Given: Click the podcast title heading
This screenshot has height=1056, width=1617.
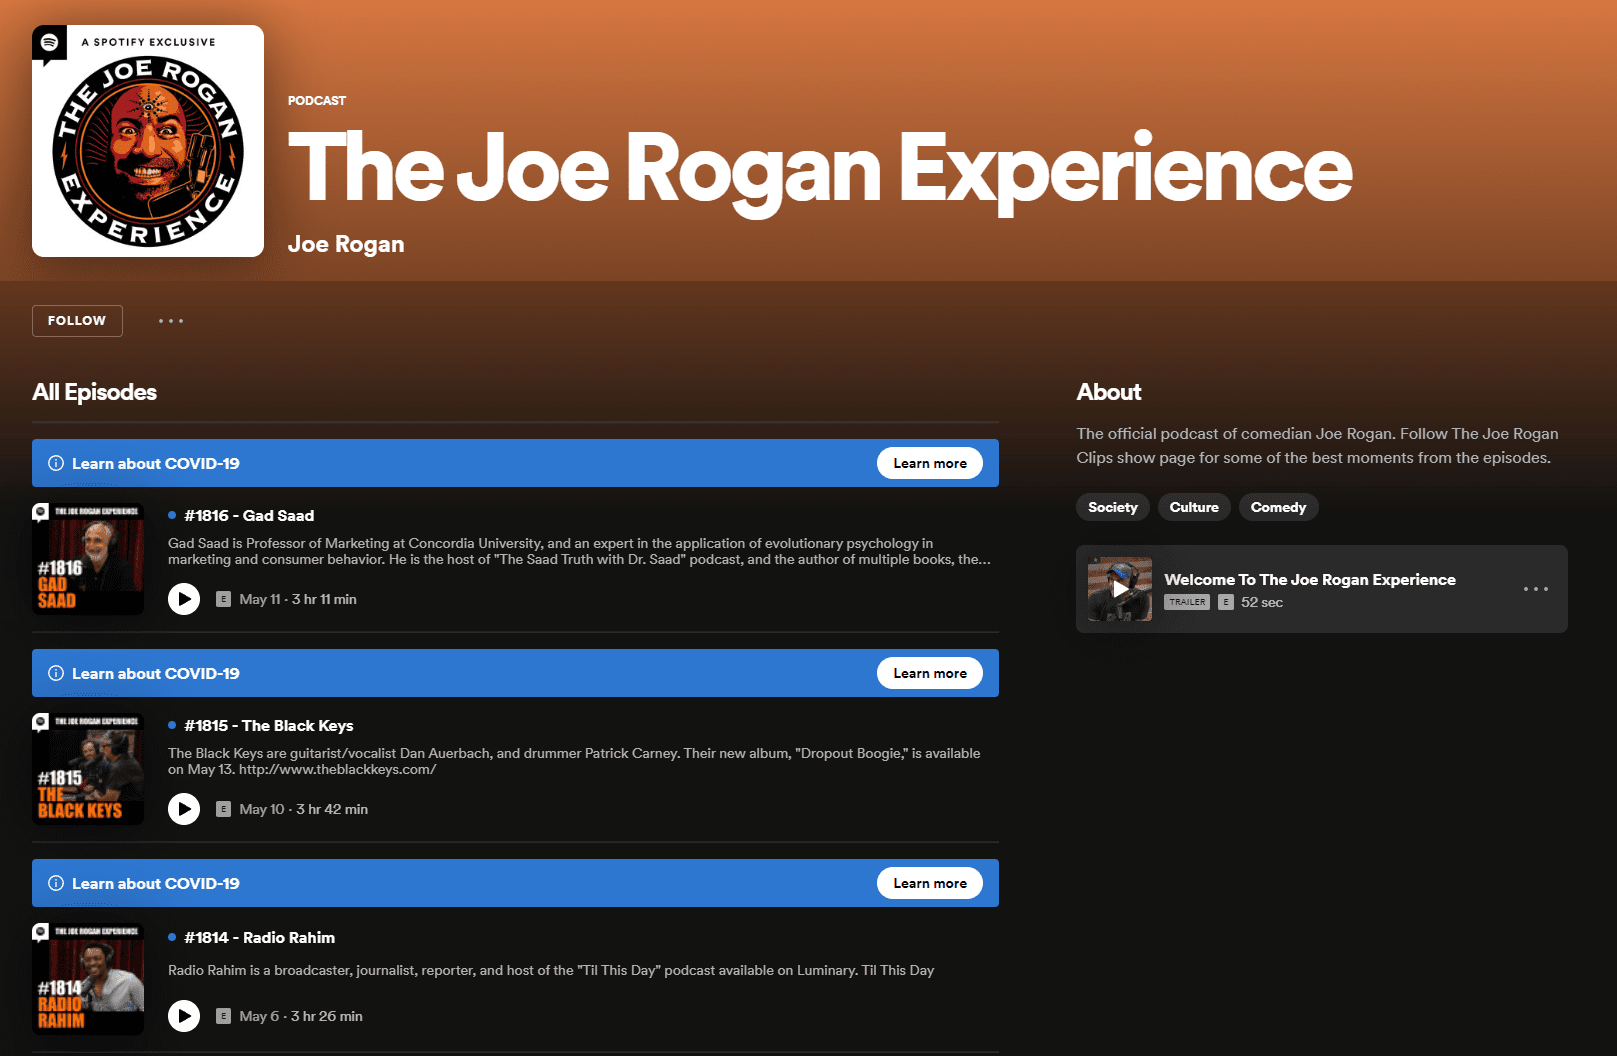Looking at the screenshot, I should tap(820, 170).
